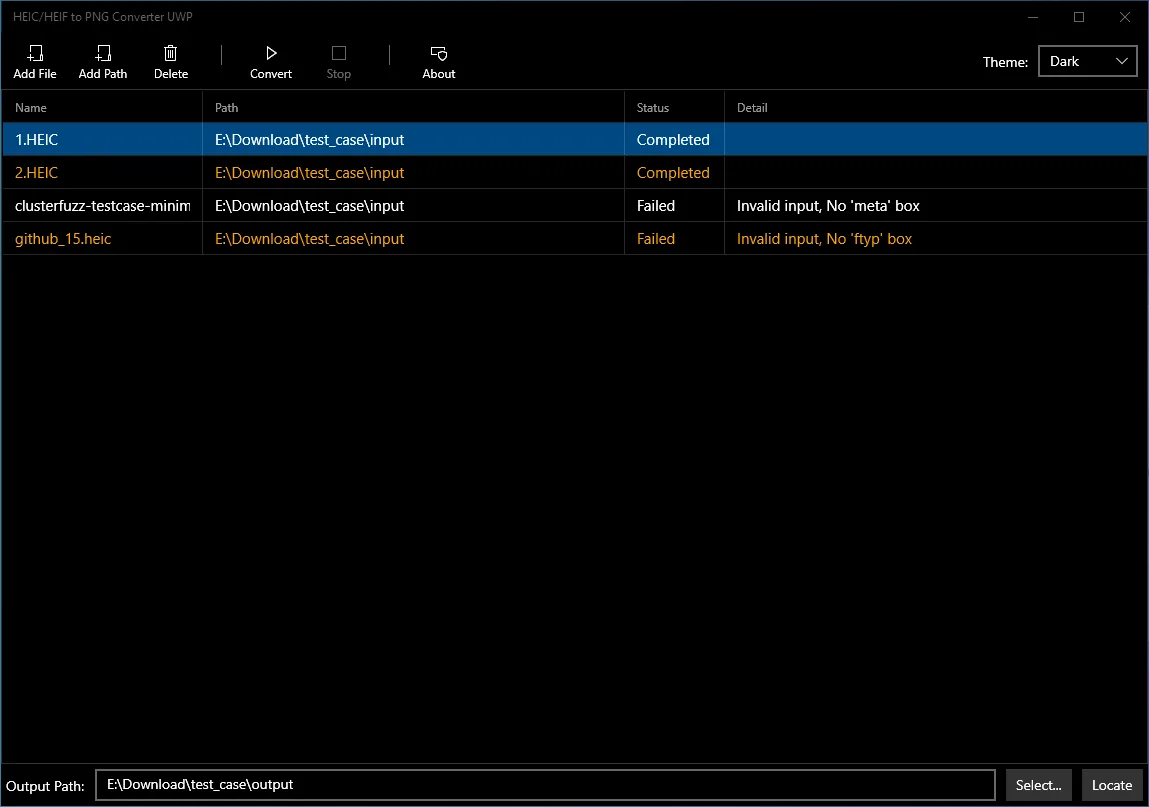Image resolution: width=1149 pixels, height=807 pixels.
Task: Minimize the converter window
Action: click(x=1033, y=17)
